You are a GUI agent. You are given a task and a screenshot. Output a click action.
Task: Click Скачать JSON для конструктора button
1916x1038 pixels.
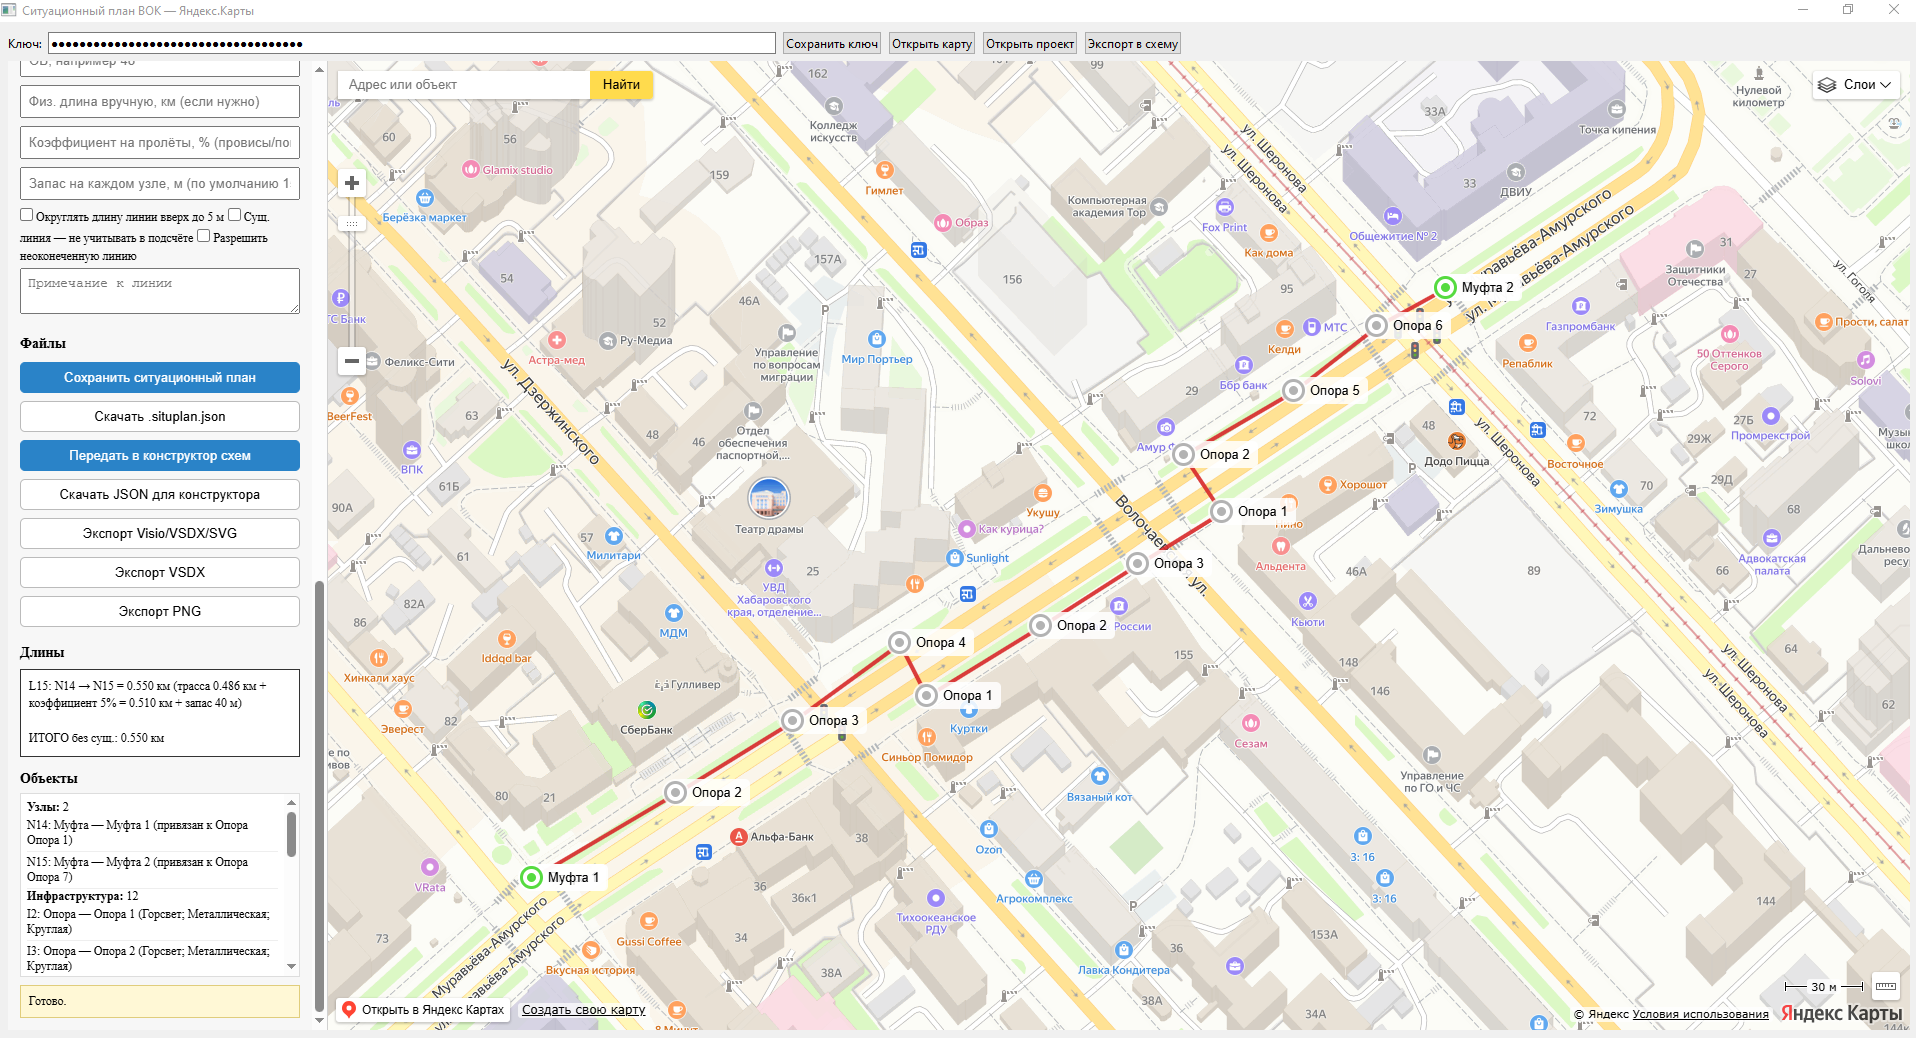click(160, 495)
